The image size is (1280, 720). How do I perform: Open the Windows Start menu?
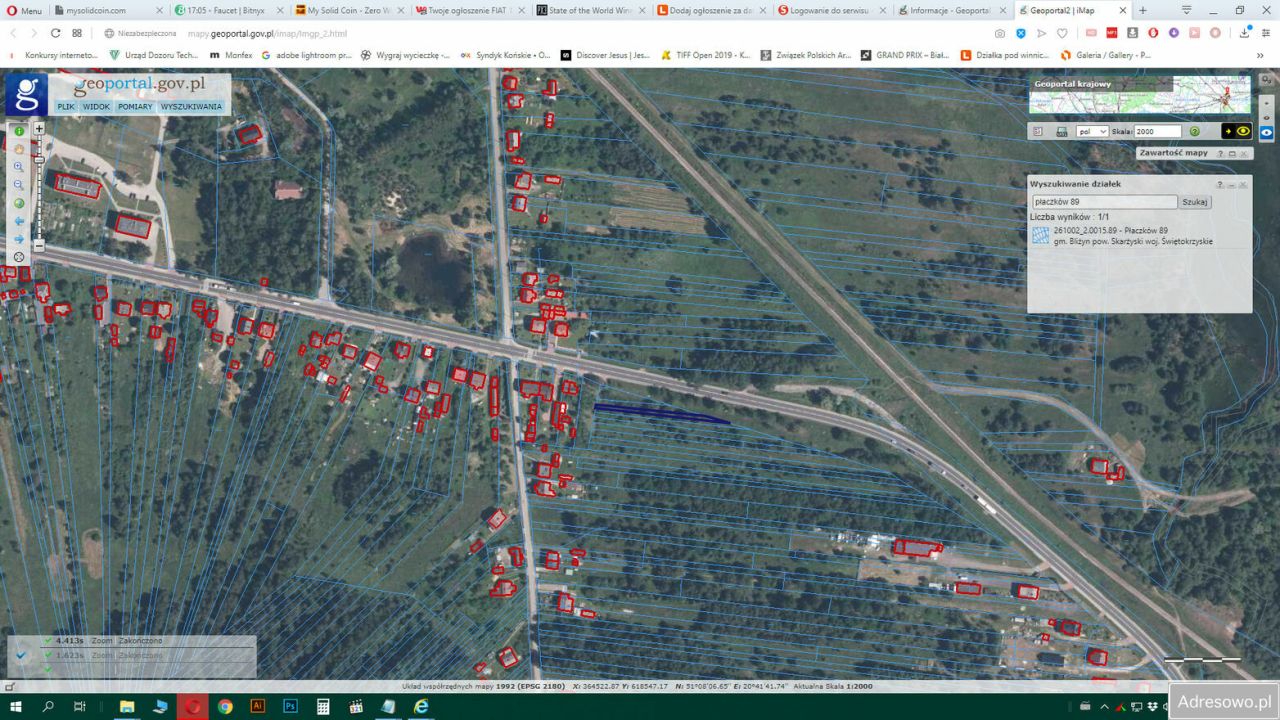coord(17,706)
